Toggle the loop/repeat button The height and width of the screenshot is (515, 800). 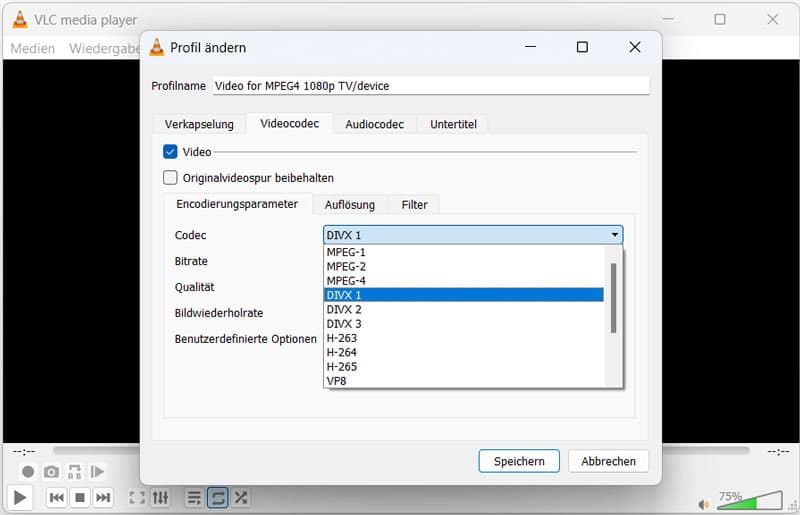(218, 497)
